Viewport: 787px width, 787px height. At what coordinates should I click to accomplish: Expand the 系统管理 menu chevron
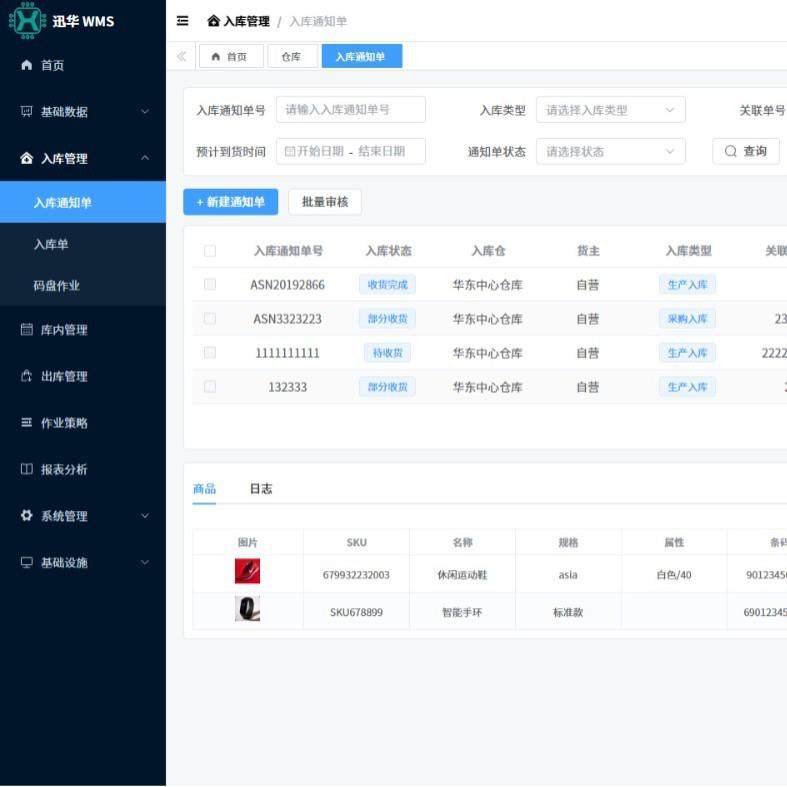(x=145, y=515)
